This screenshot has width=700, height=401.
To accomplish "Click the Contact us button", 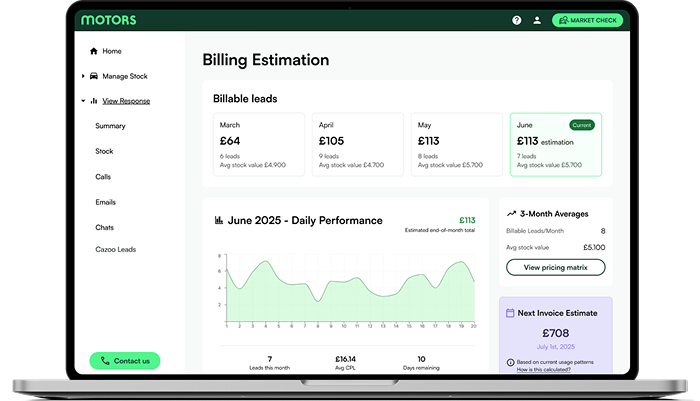I will 125,361.
